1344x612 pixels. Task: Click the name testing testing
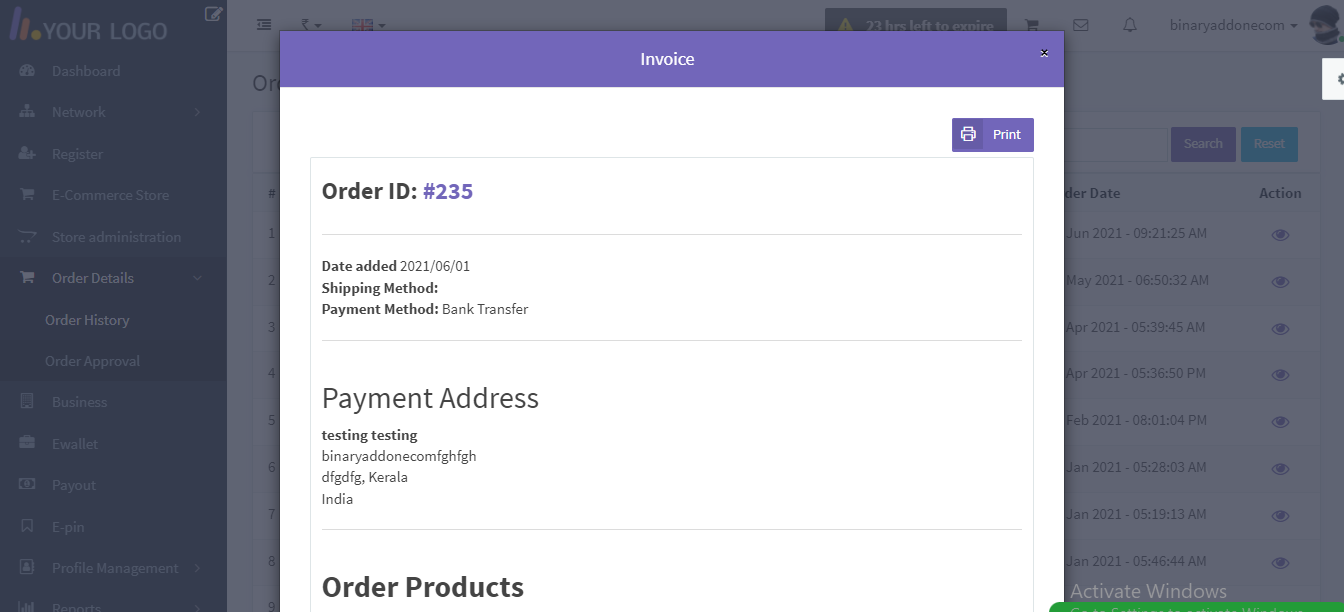pyautogui.click(x=370, y=435)
